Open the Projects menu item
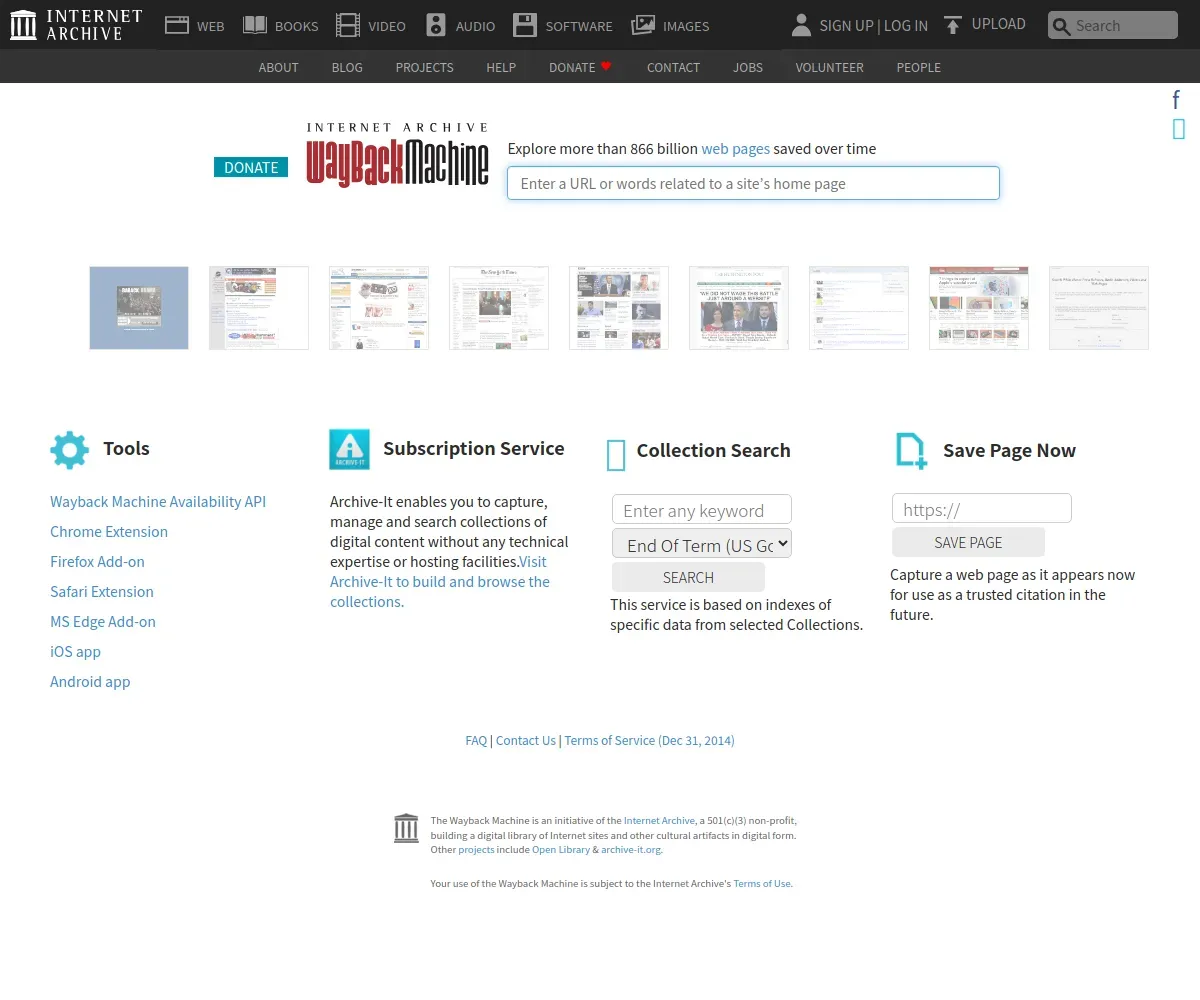Viewport: 1200px width, 1000px height. [x=424, y=67]
